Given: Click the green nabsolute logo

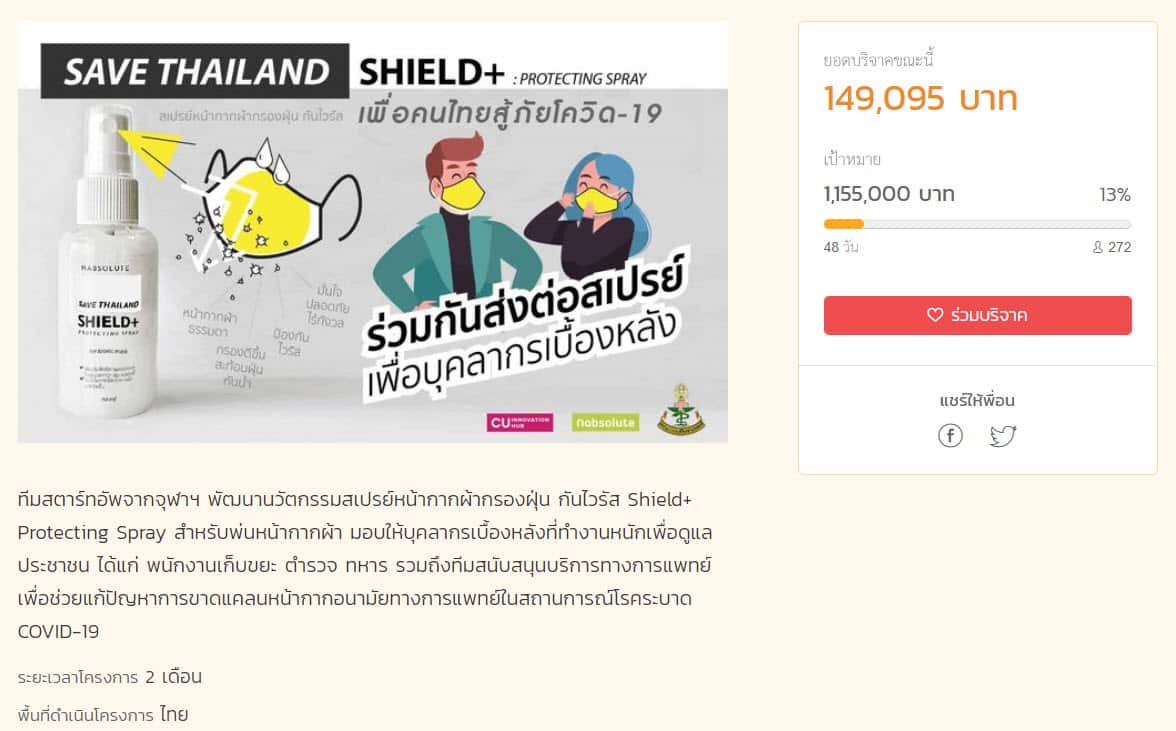Looking at the screenshot, I should (605, 422).
